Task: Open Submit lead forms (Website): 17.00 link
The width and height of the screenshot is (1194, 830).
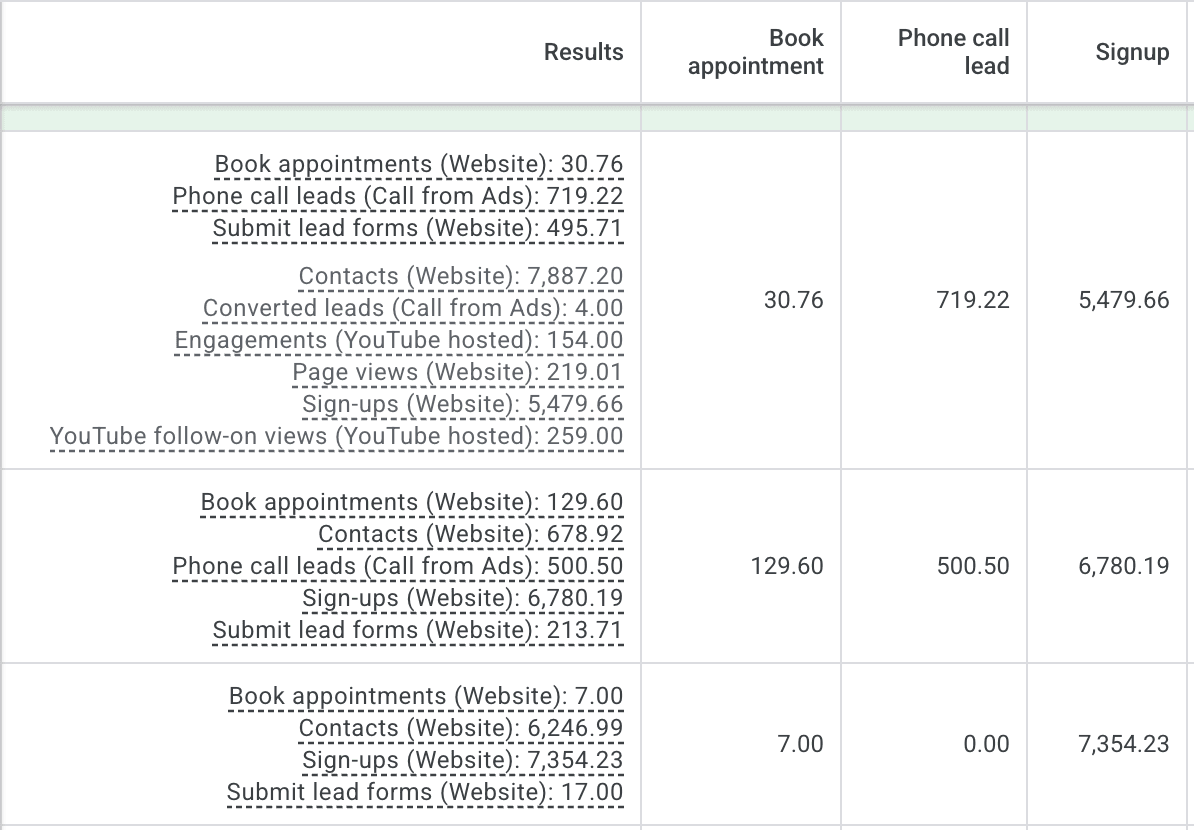Action: [425, 792]
